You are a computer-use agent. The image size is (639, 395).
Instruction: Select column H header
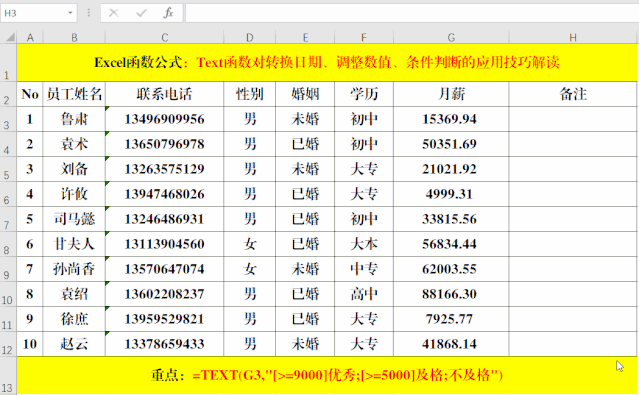coord(573,38)
